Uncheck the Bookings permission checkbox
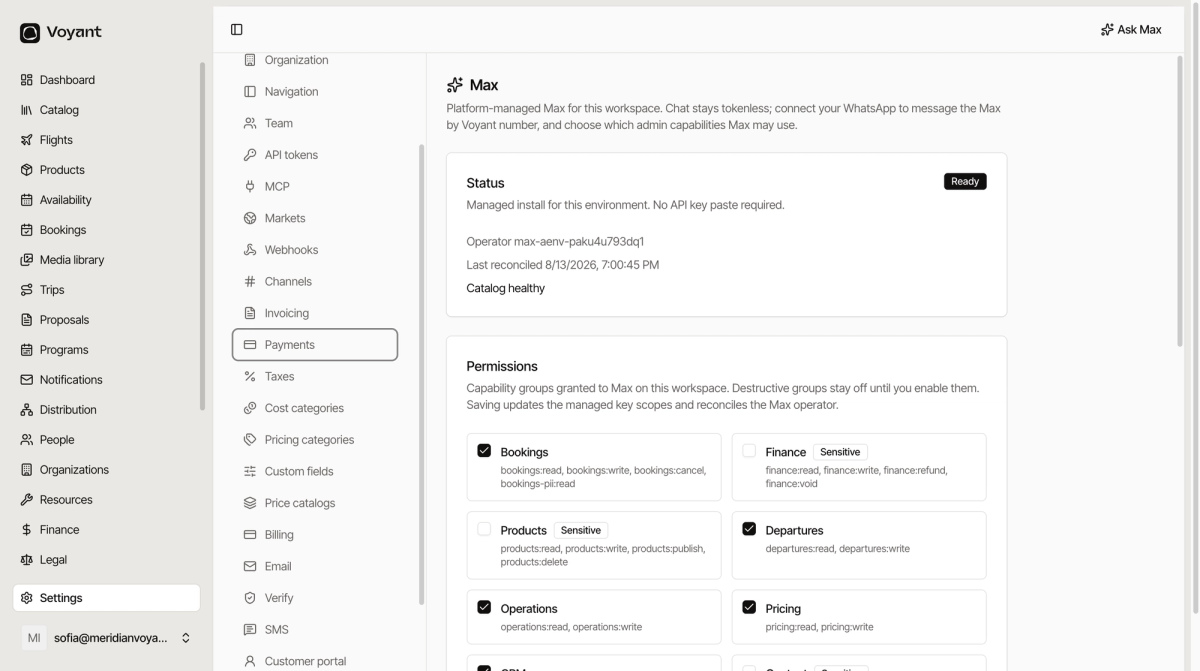1200x671 pixels. point(484,451)
